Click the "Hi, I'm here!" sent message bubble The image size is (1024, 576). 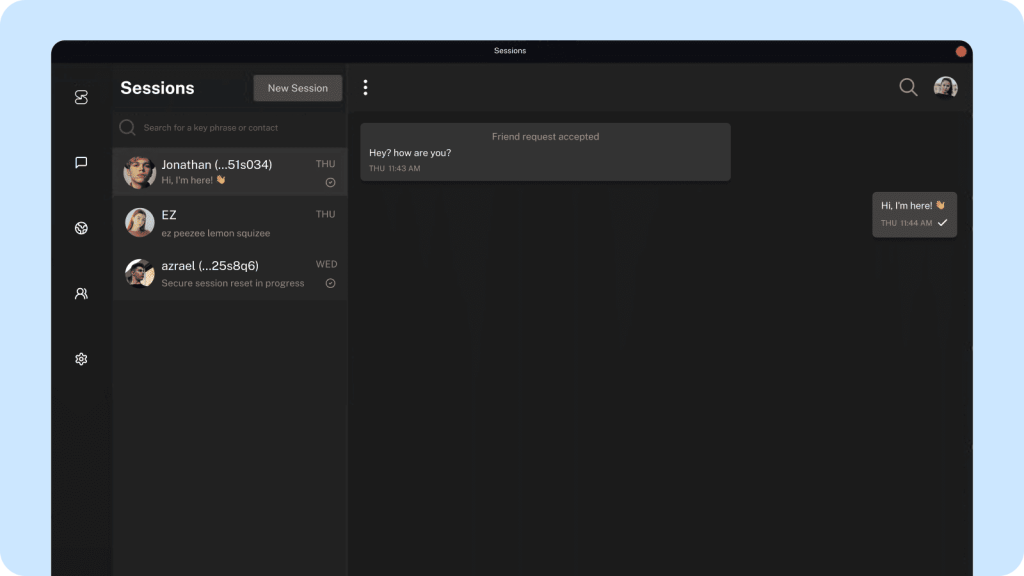click(x=914, y=214)
